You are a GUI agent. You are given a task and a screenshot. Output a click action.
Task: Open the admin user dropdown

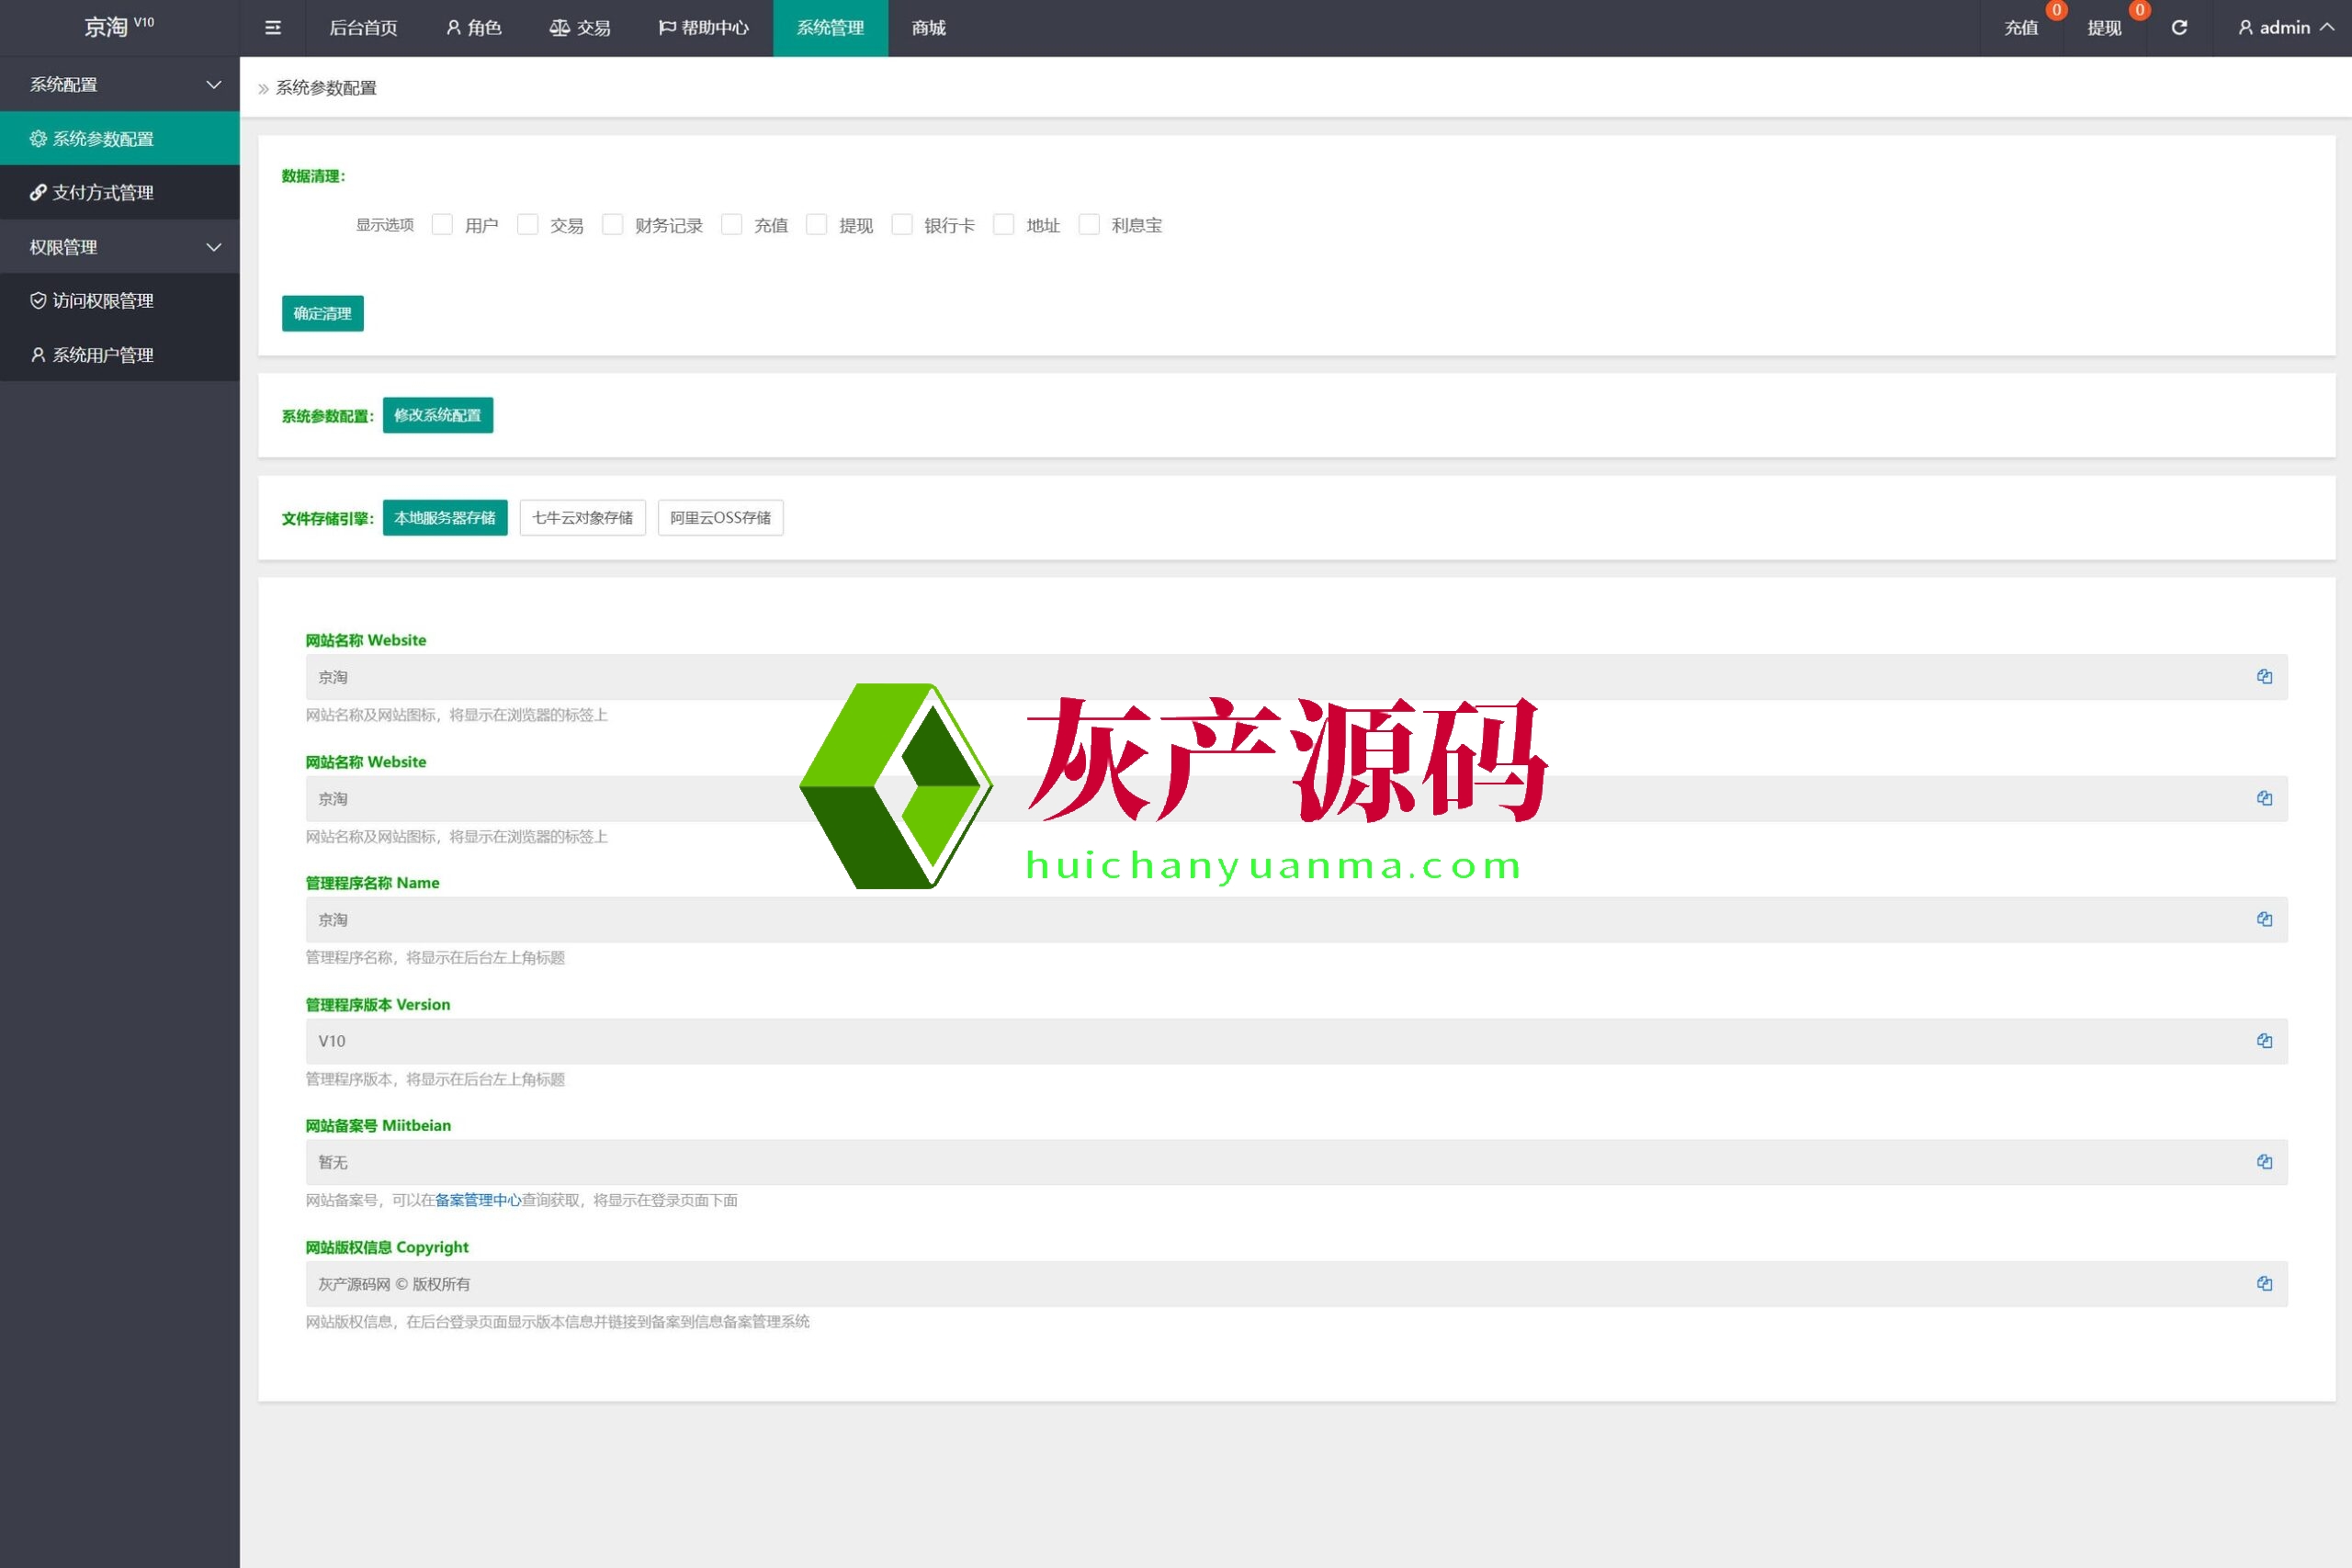tap(2285, 28)
